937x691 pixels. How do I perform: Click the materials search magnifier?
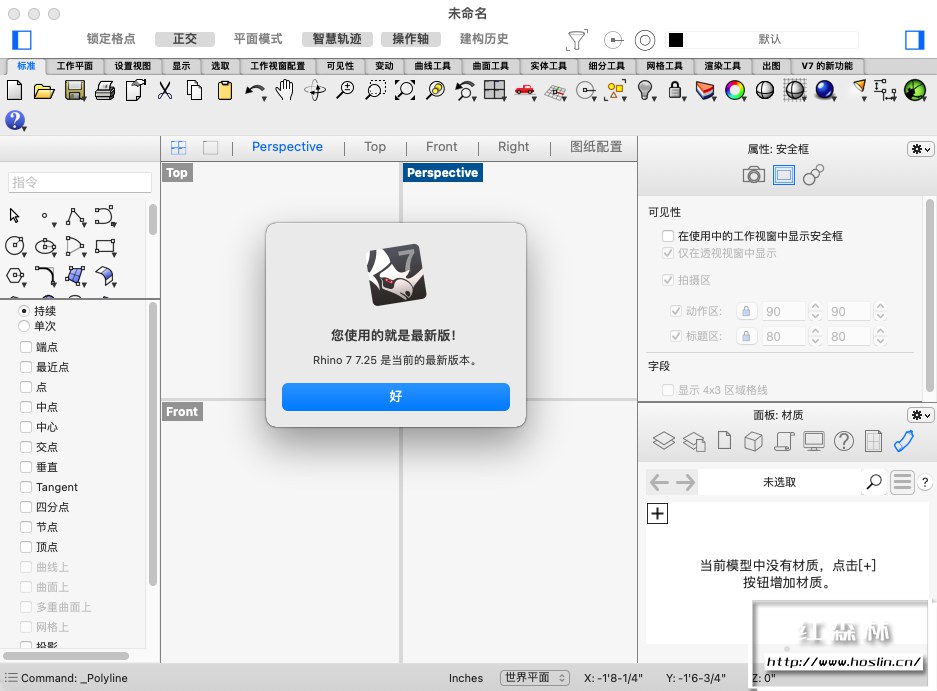874,482
